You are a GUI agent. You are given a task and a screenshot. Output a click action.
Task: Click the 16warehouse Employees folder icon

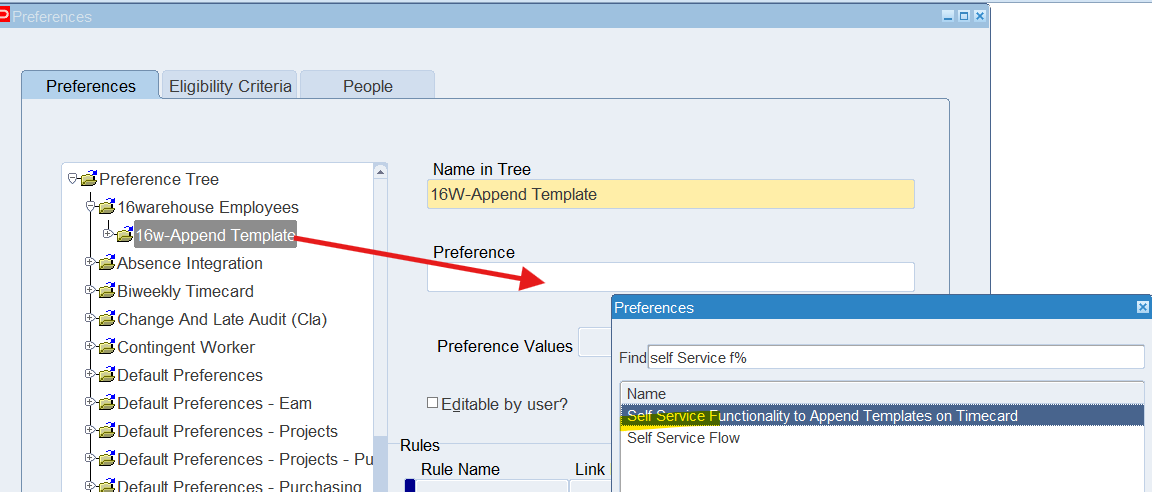[x=106, y=208]
